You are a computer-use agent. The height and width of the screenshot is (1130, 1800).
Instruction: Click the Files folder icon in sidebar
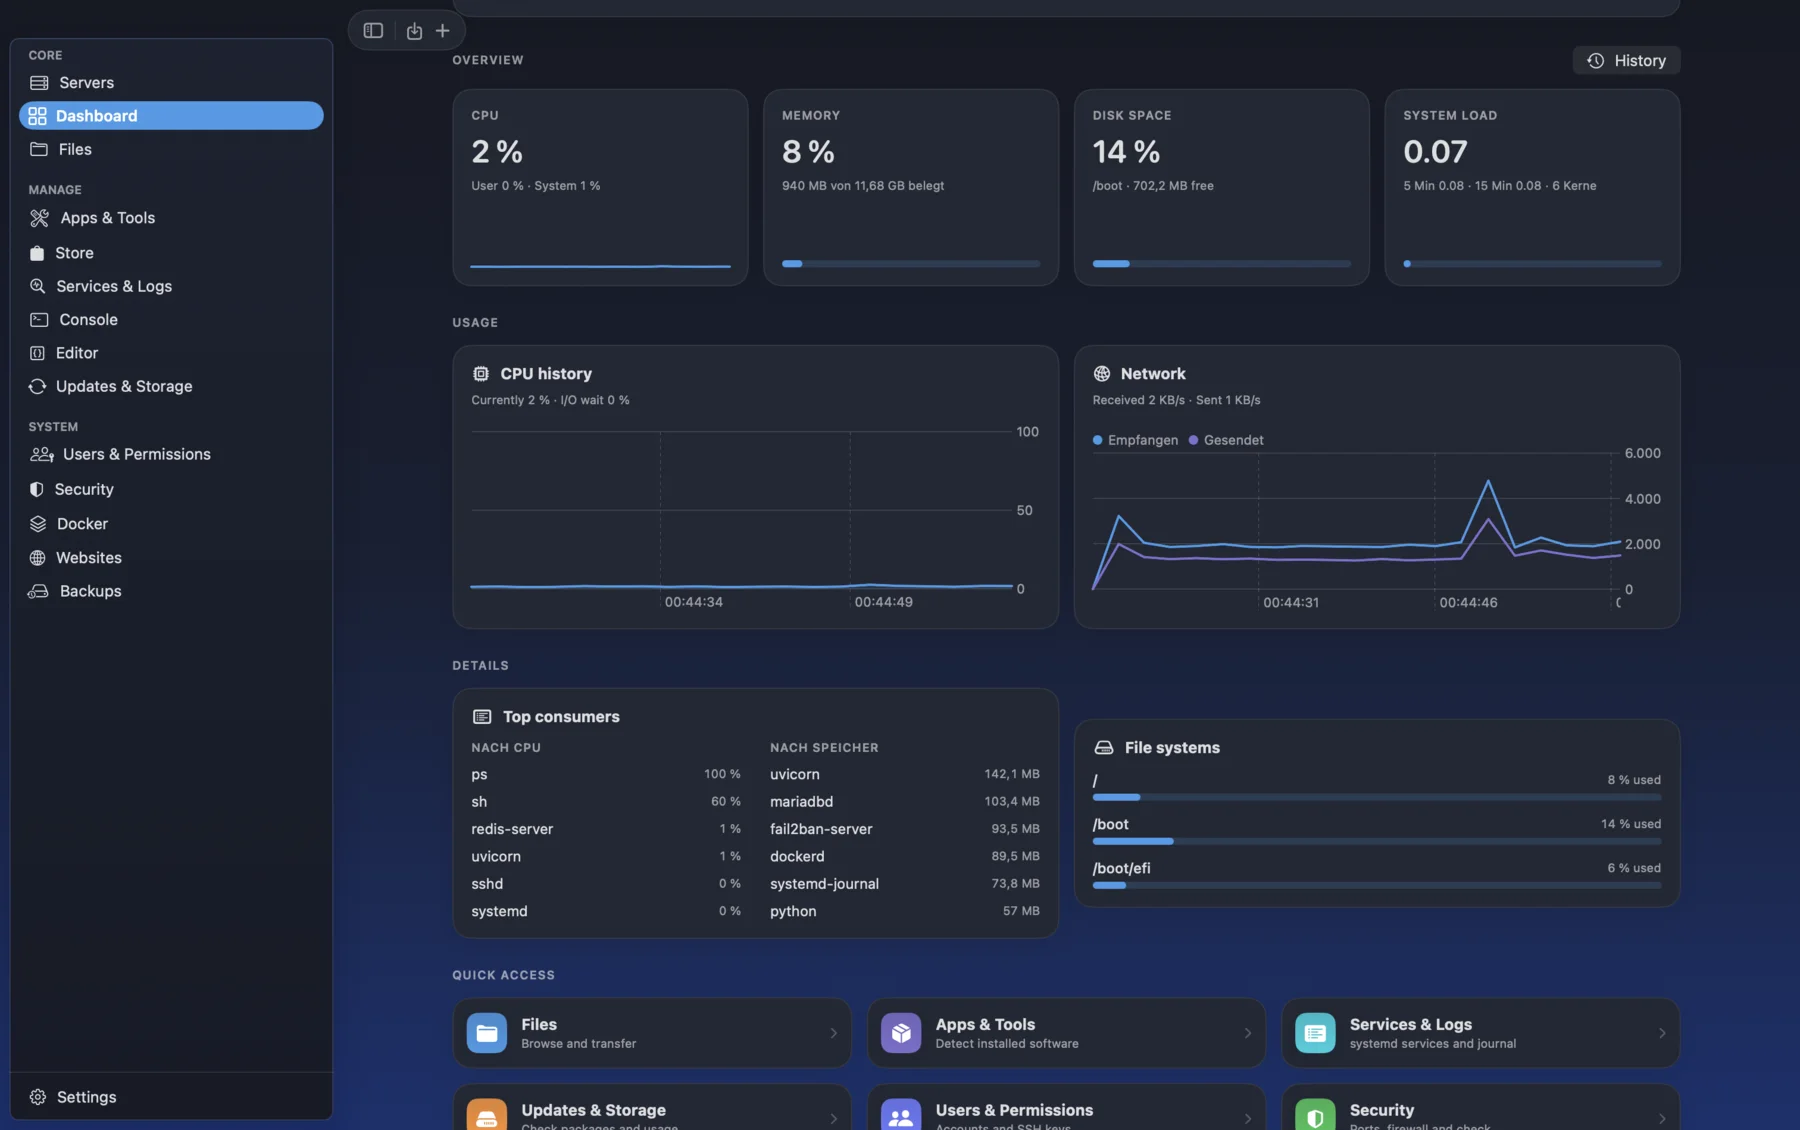[x=39, y=149]
